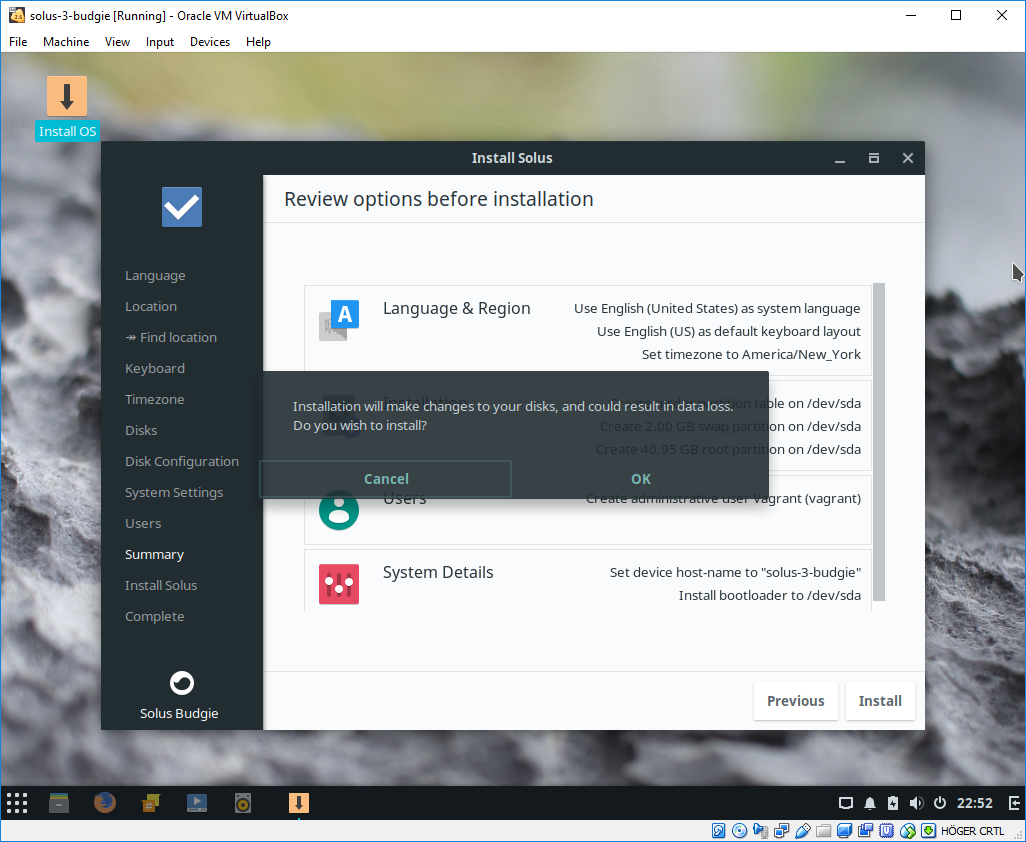Viewport: 1026px width, 842px height.
Task: Click the VirtualBox display status icon
Action: (x=844, y=831)
